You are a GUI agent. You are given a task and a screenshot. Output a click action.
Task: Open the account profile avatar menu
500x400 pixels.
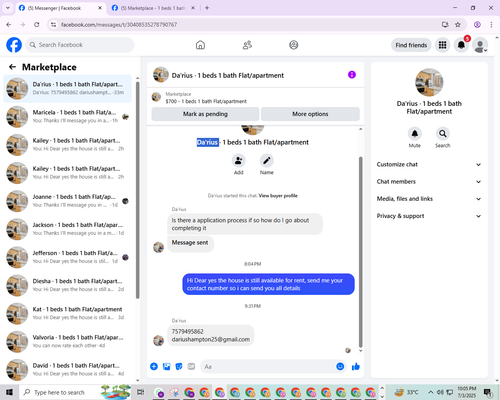[480, 45]
